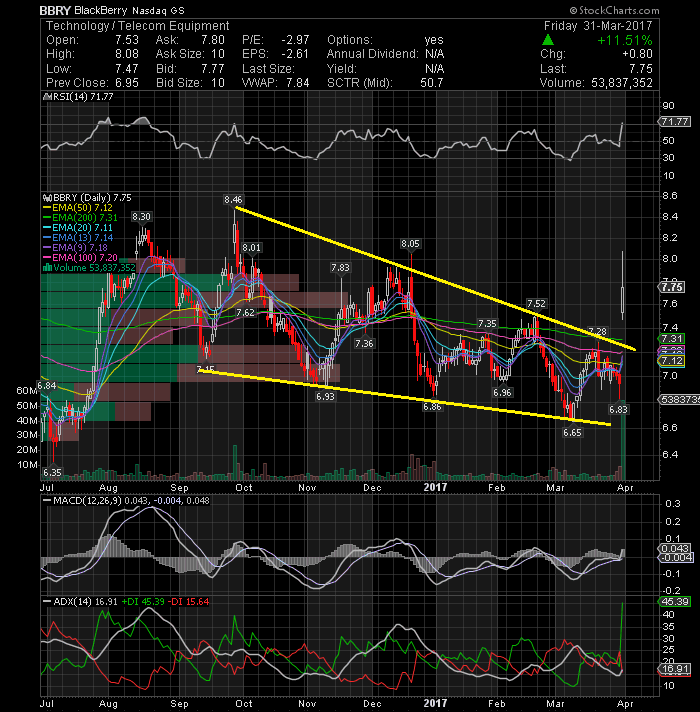Click the EMA(13) 7.14 legend entry
The image size is (700, 712).
click(78, 237)
